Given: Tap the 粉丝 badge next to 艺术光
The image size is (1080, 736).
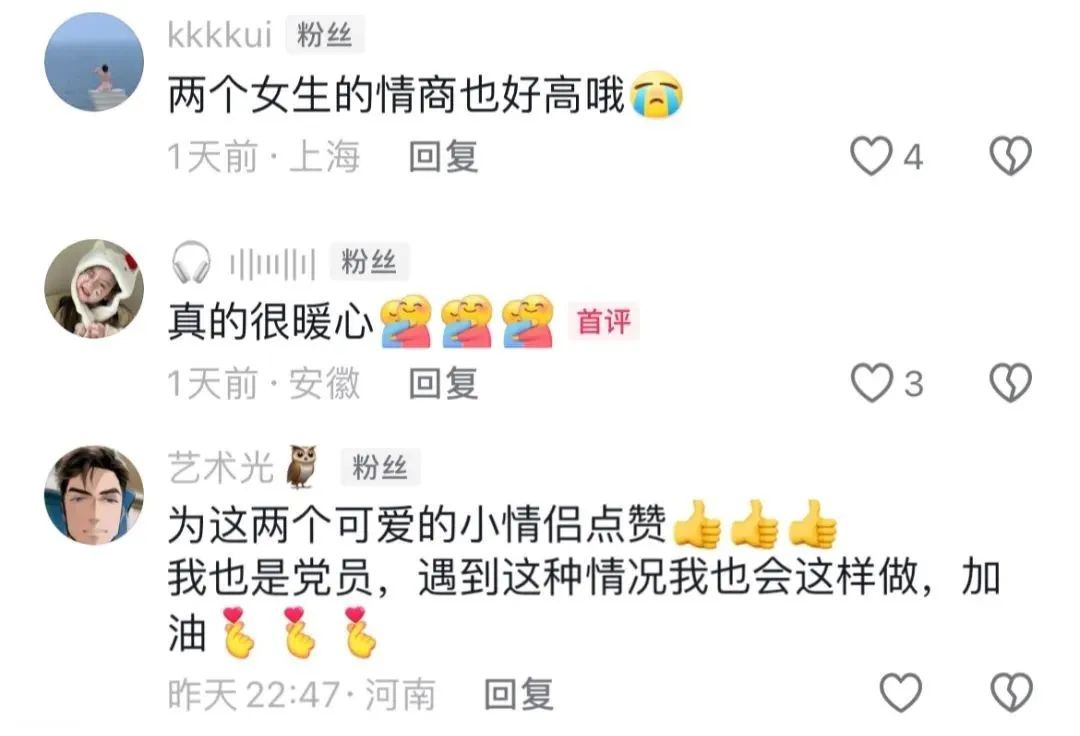Looking at the screenshot, I should [x=380, y=468].
